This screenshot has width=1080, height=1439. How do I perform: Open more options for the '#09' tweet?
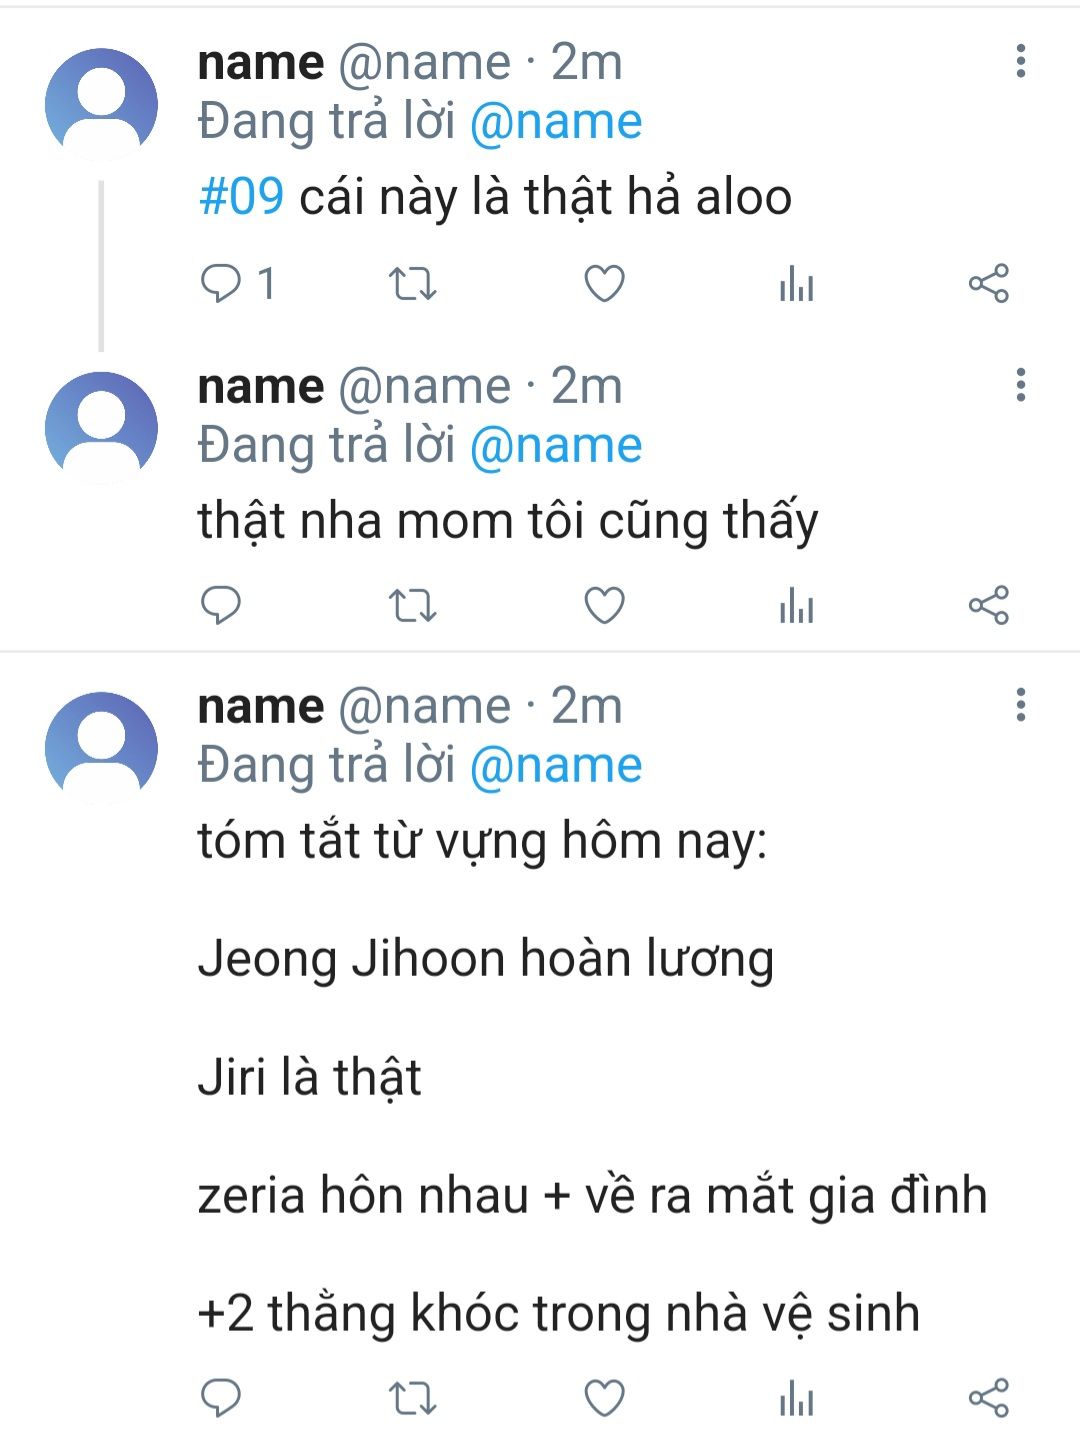click(x=1020, y=61)
